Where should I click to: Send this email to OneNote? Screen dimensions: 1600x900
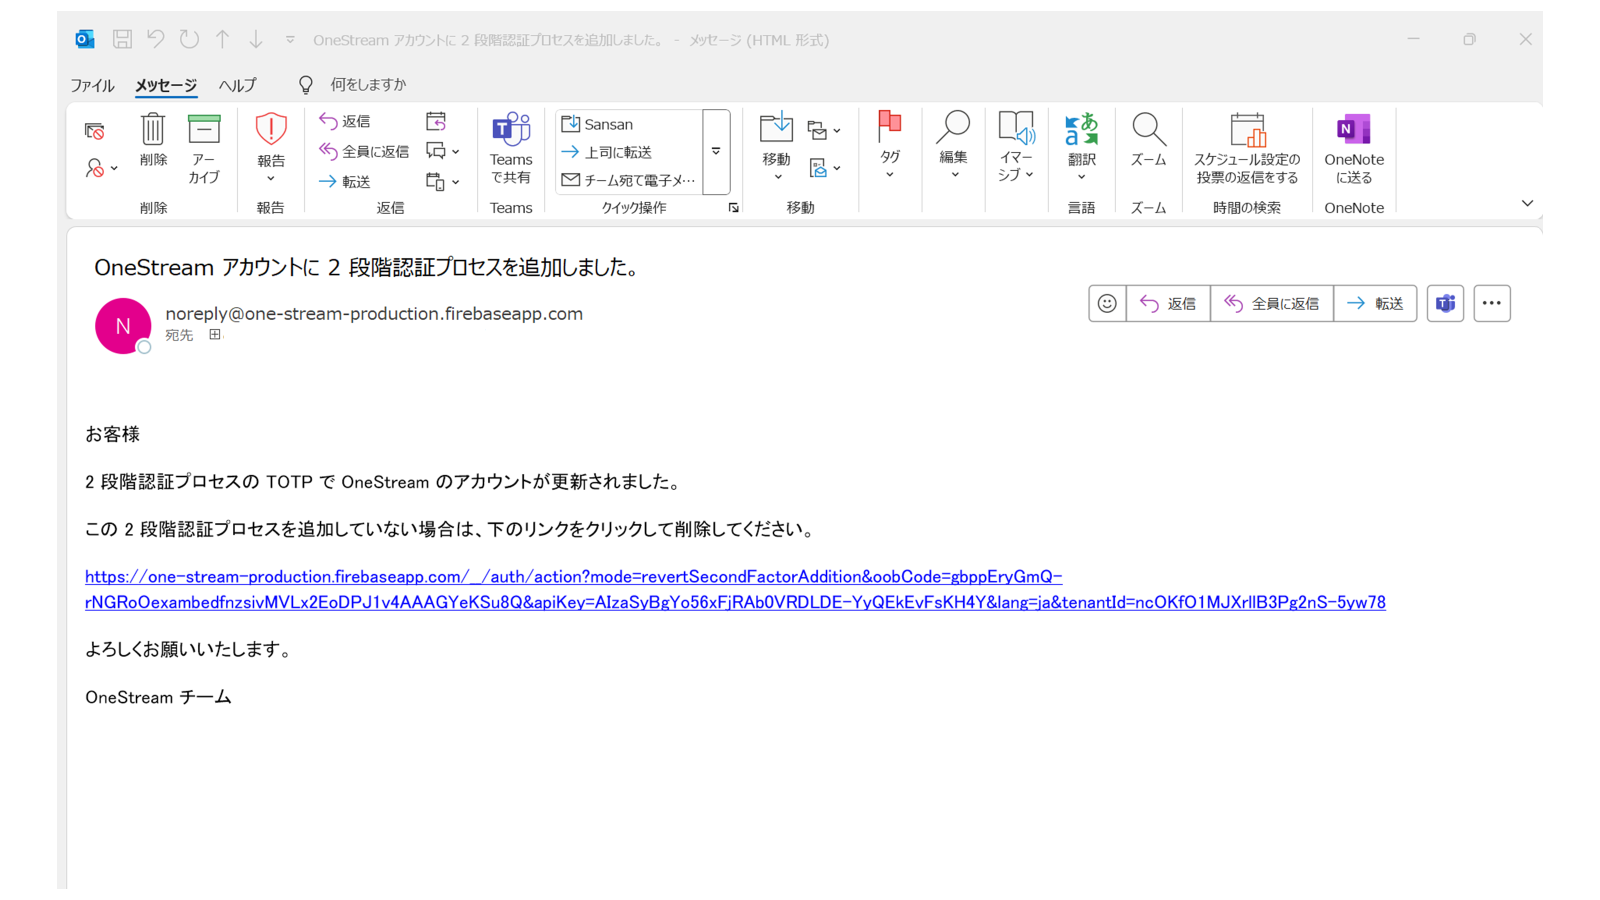pyautogui.click(x=1353, y=150)
